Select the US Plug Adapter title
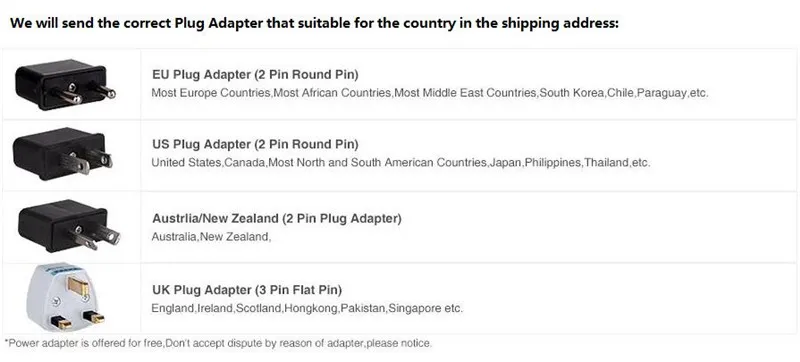 click(x=255, y=144)
